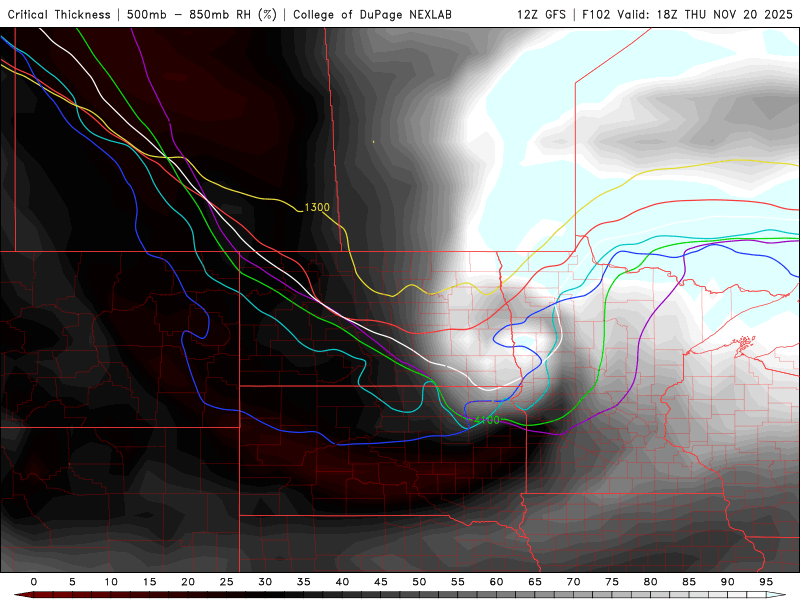Click the "85" value on the color scale
This screenshot has height=600, width=800.
tap(689, 582)
